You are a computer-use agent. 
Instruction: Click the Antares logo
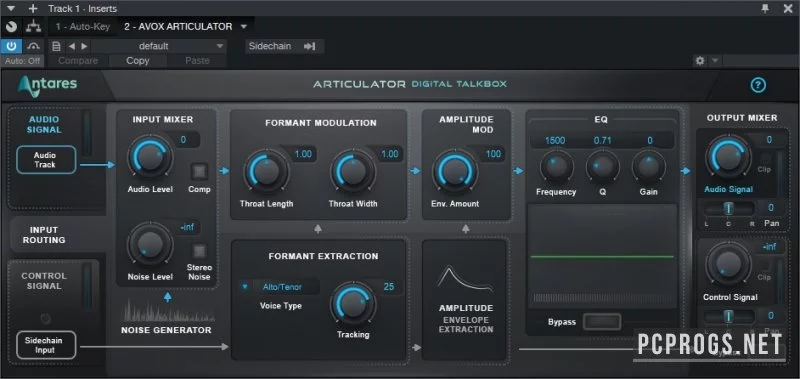click(47, 86)
